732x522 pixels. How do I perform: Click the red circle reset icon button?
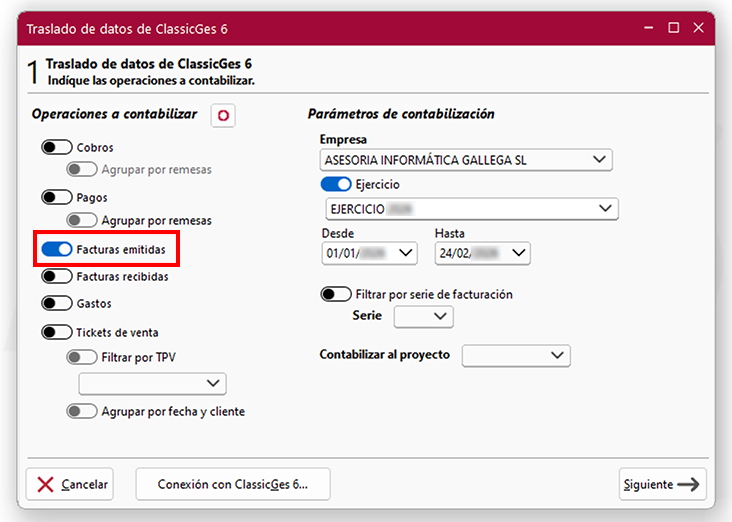pos(223,115)
